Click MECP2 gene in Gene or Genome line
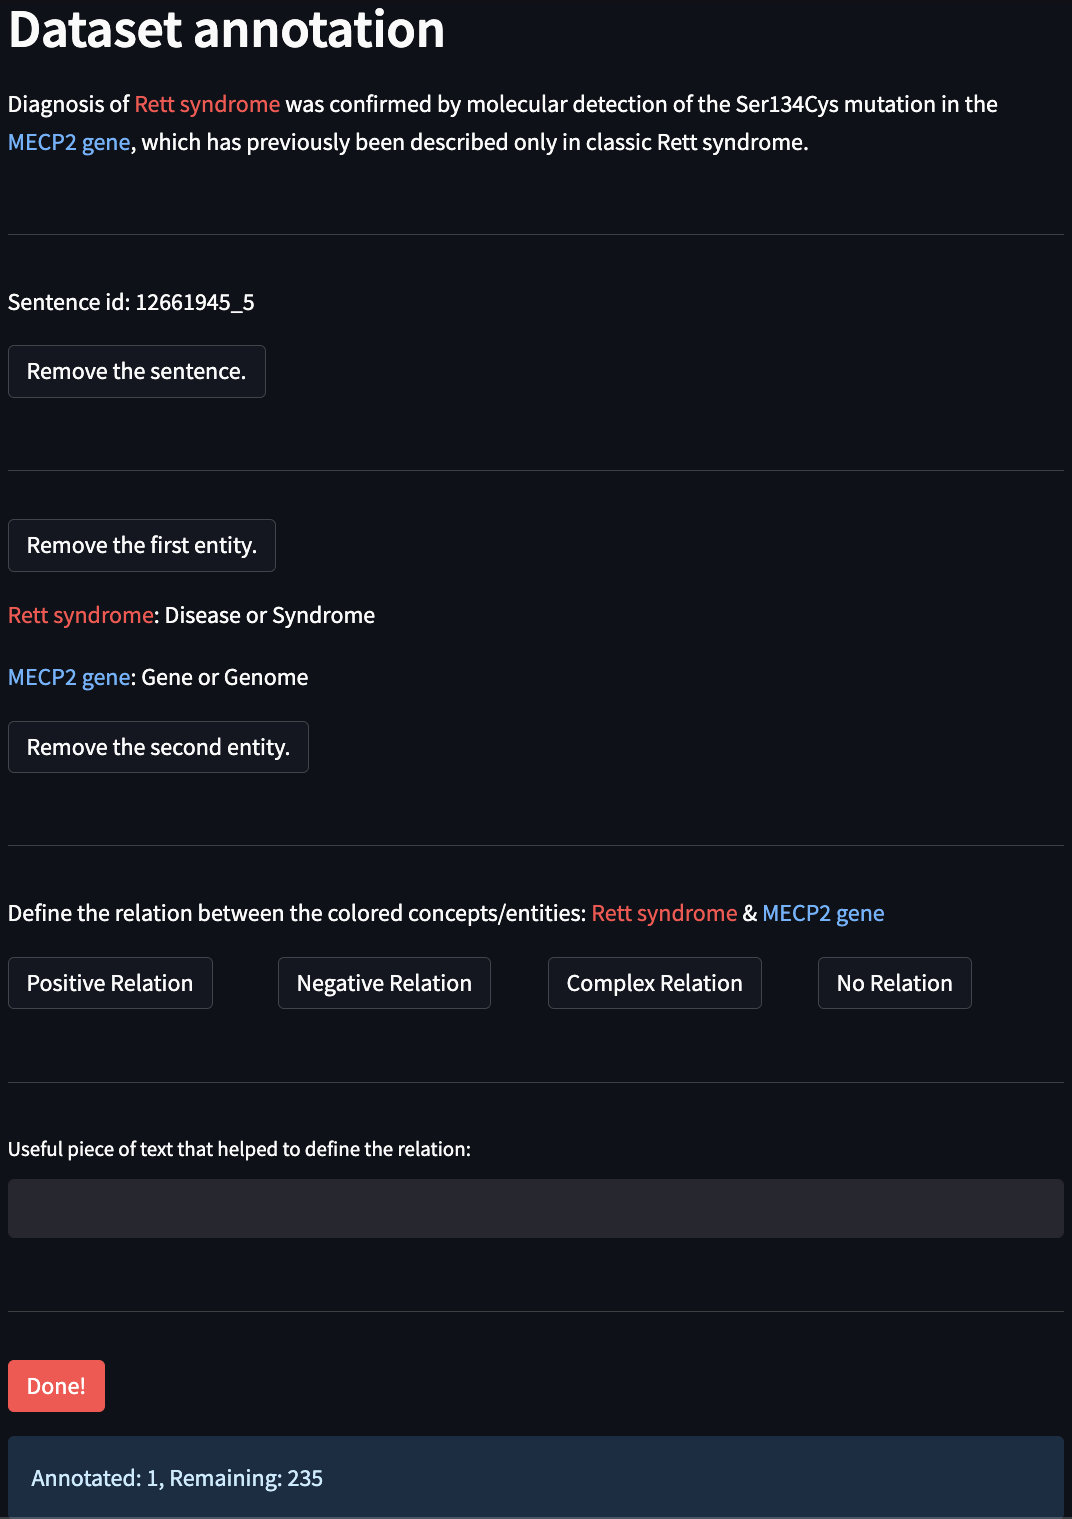The image size is (1072, 1519). pyautogui.click(x=69, y=677)
